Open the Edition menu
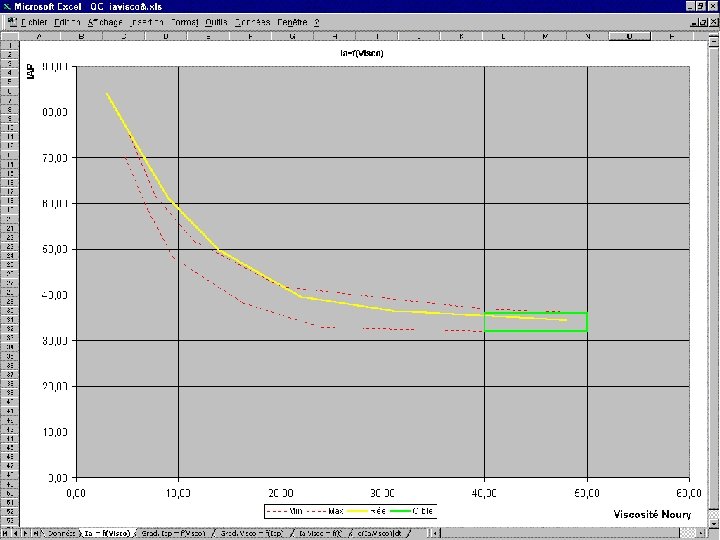The height and width of the screenshot is (540, 720). pos(67,22)
